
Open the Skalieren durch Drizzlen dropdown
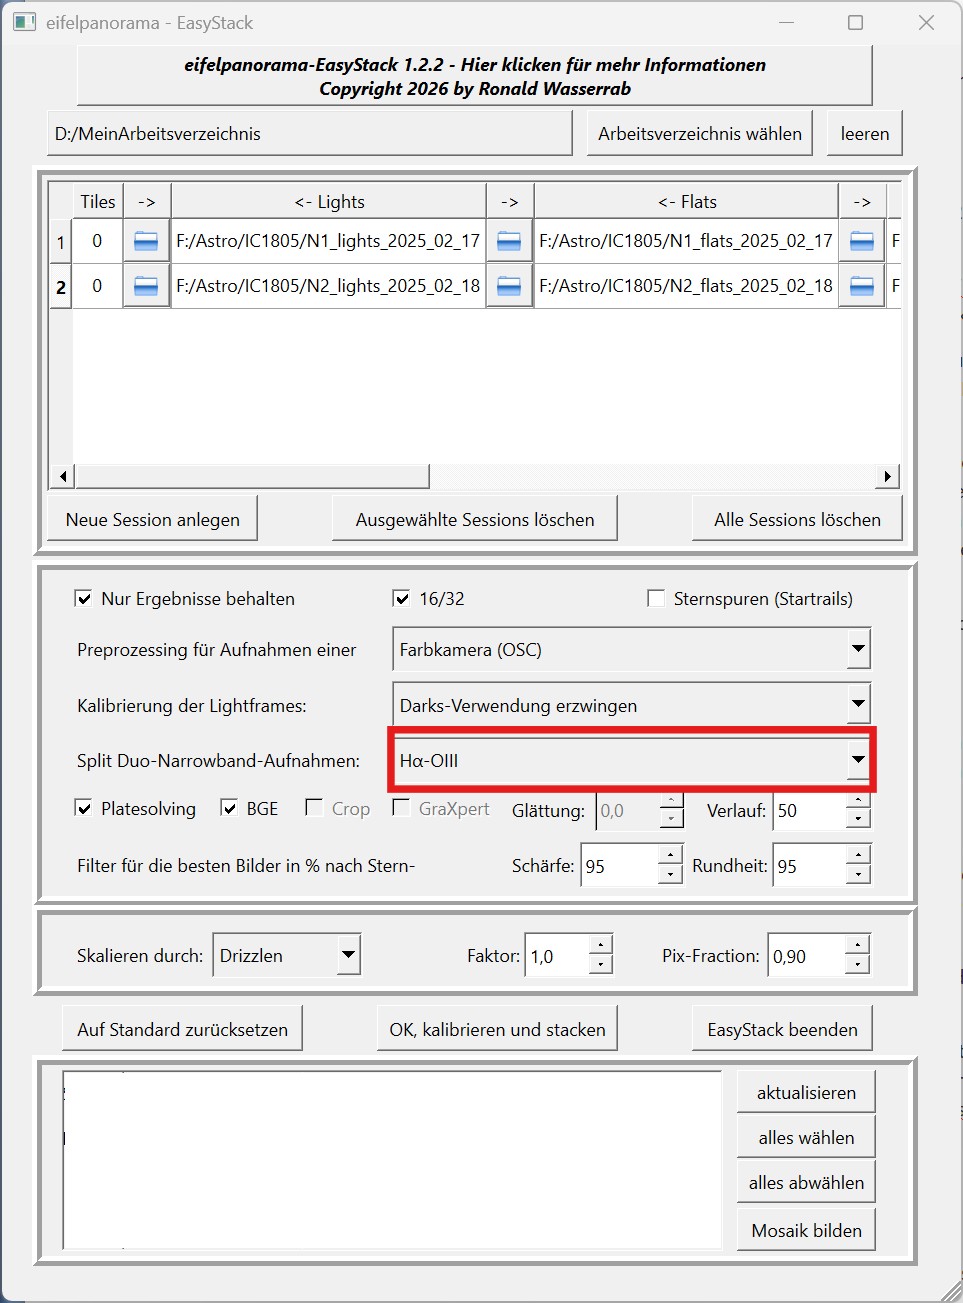(347, 955)
